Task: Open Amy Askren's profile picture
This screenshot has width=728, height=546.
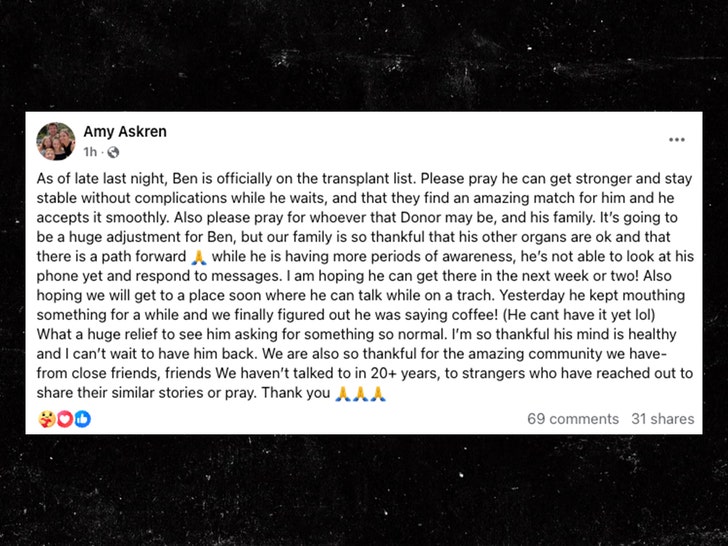Action: 56,142
